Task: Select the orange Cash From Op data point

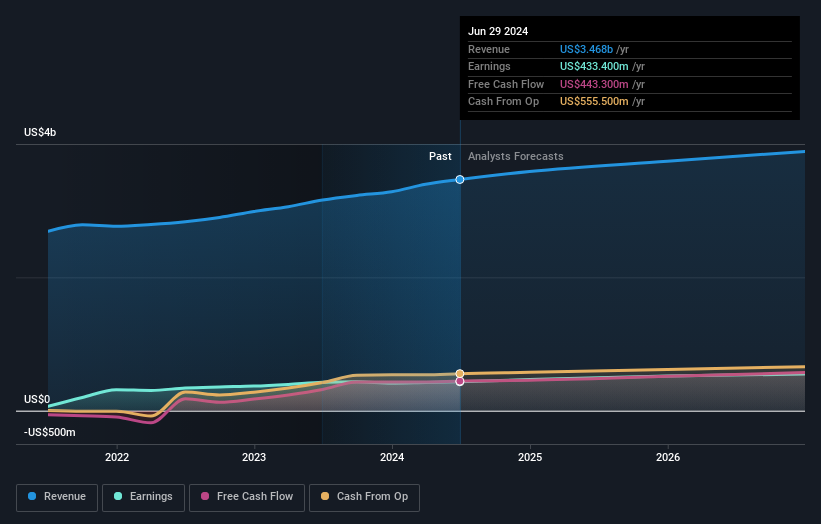Action: (x=460, y=373)
